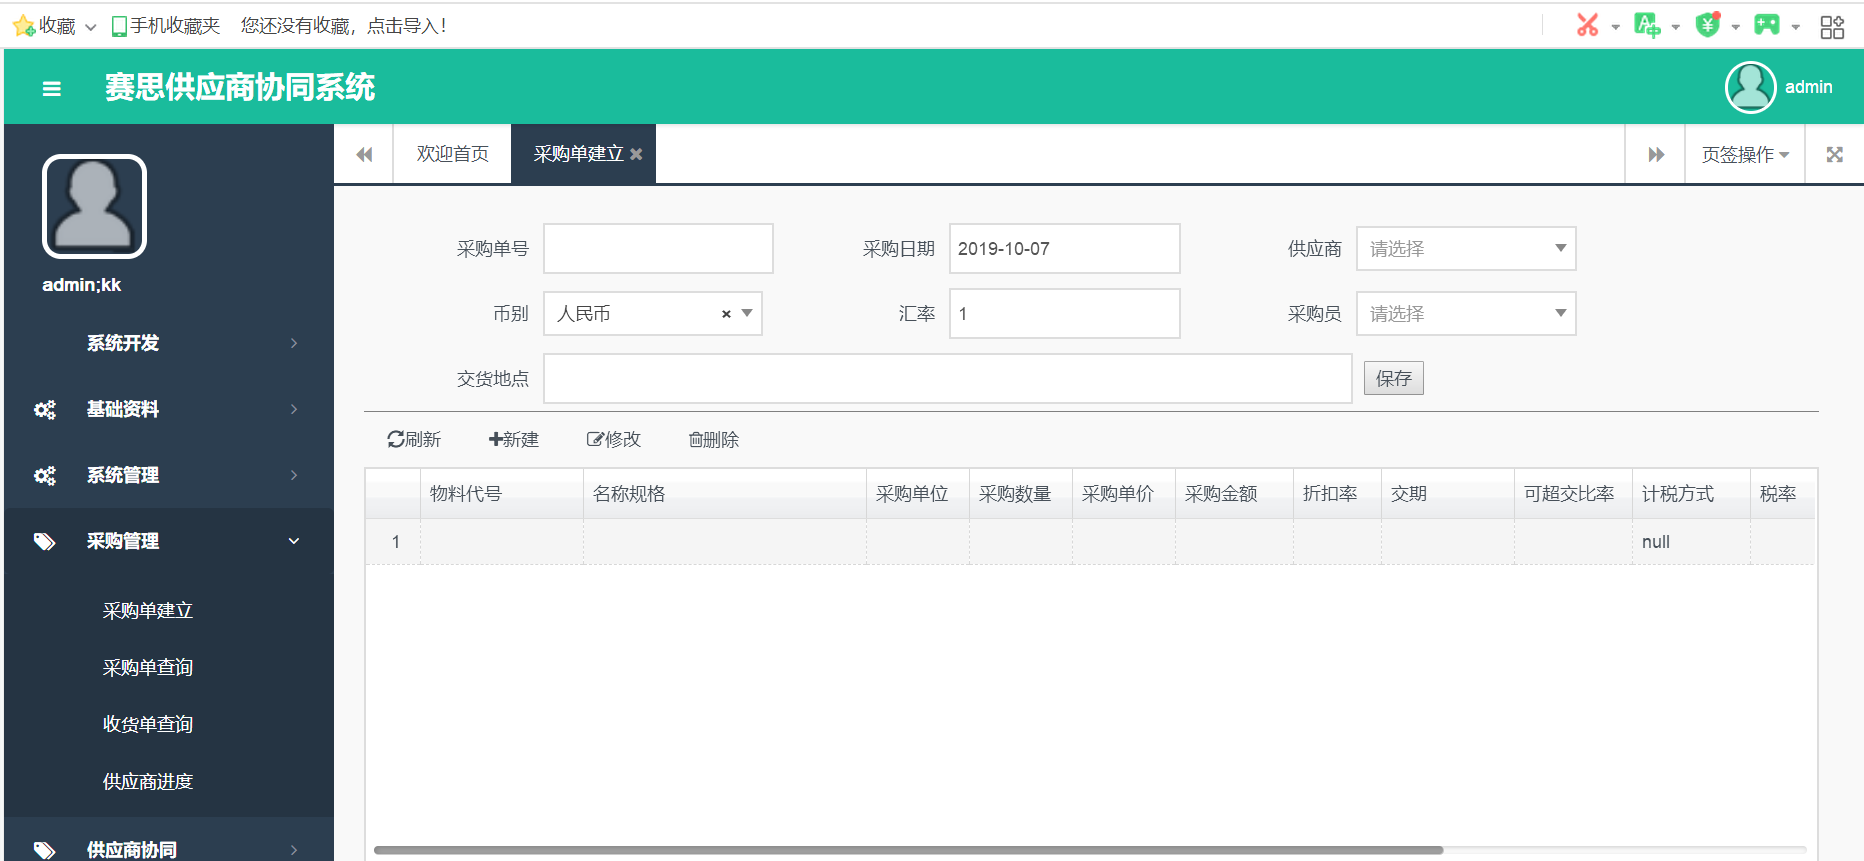Open 供应商进度 in sidebar
The image size is (1864, 861).
(148, 781)
